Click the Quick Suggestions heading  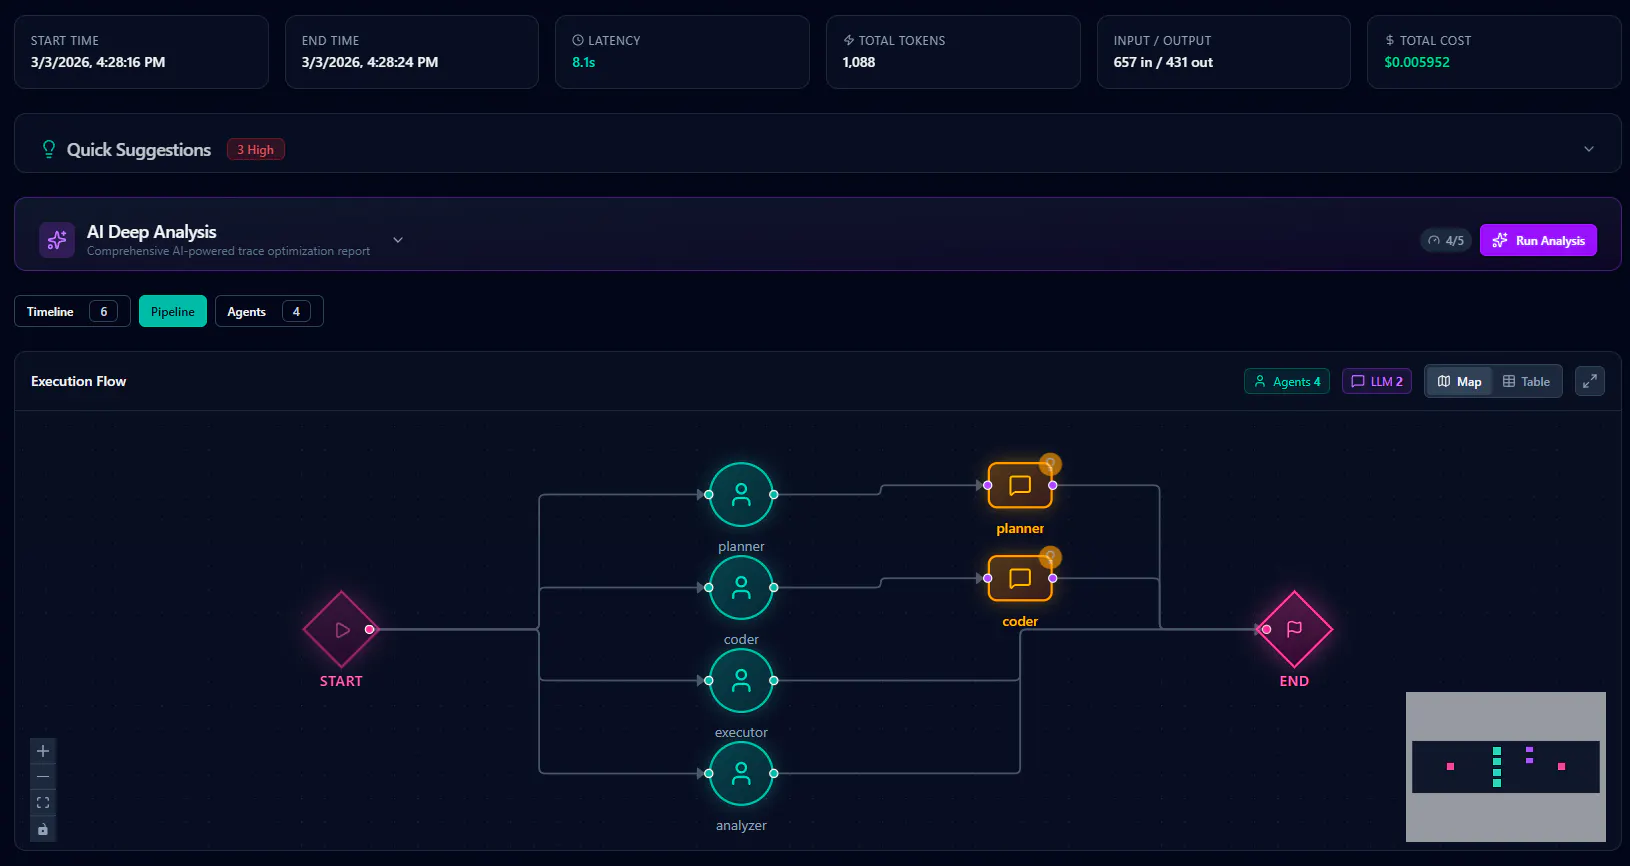[x=139, y=149]
